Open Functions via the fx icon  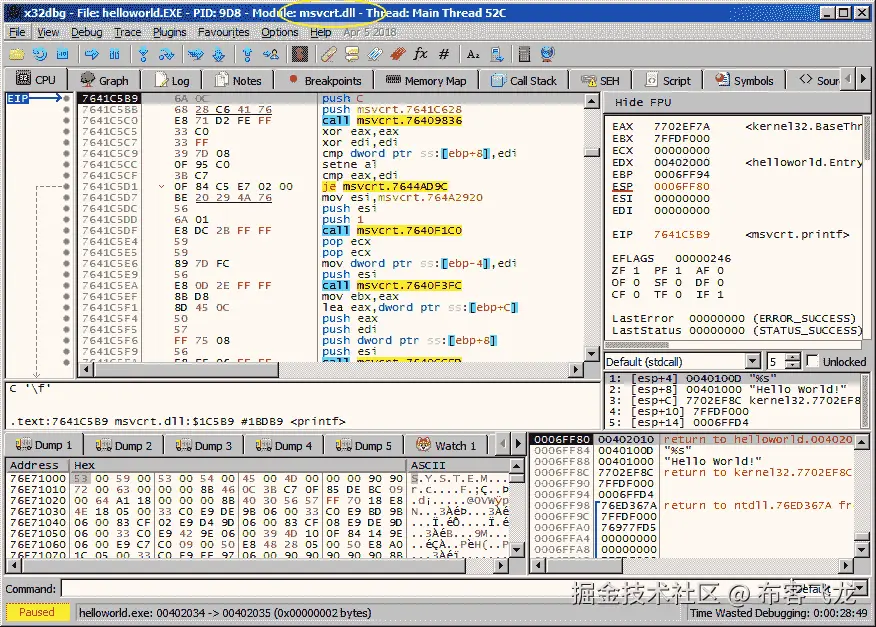(420, 54)
